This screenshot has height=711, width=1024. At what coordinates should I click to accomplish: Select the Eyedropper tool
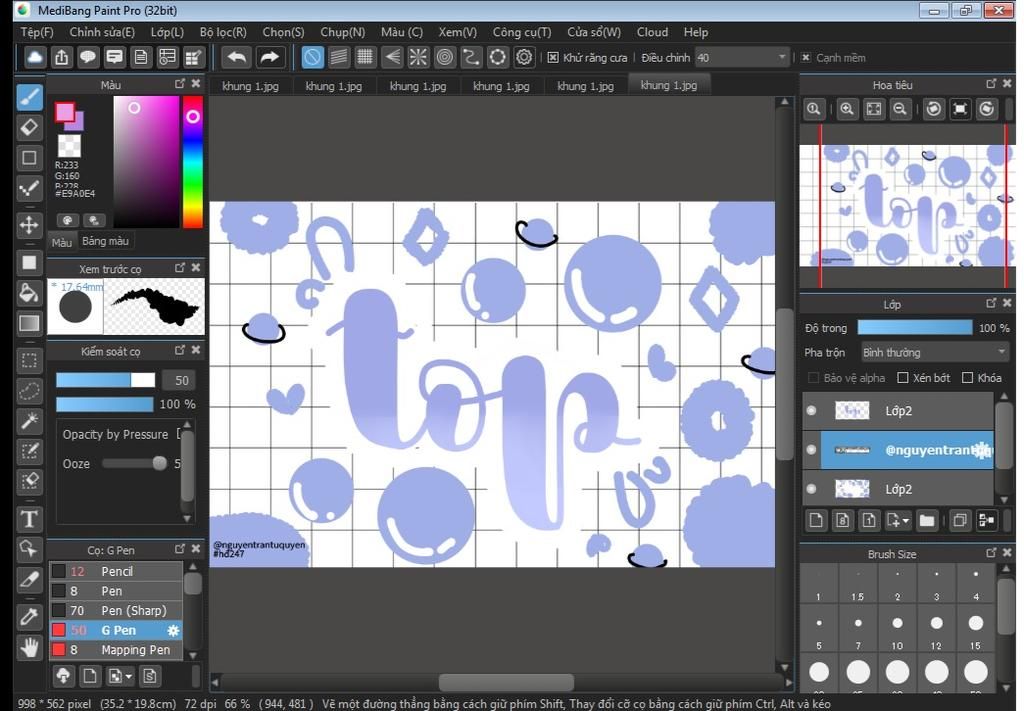pyautogui.click(x=29, y=616)
